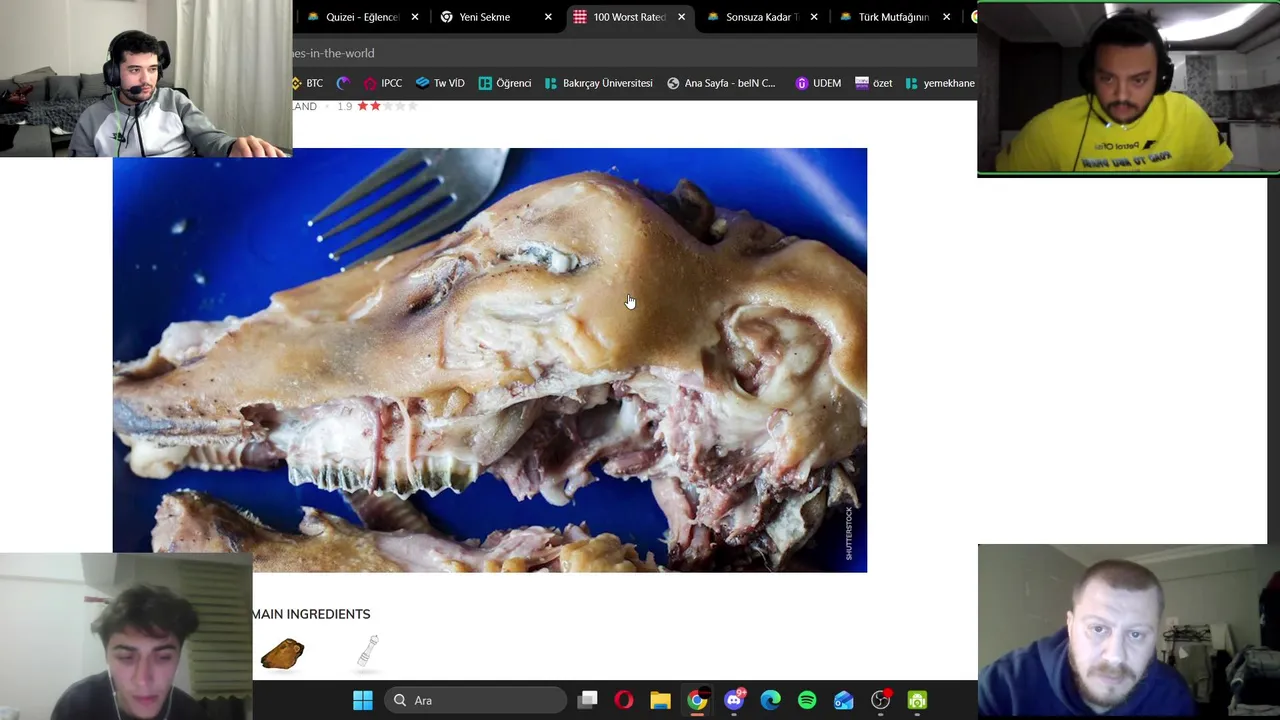Open Microsoft Edge from the taskbar
This screenshot has height=720, width=1280.
click(x=770, y=701)
